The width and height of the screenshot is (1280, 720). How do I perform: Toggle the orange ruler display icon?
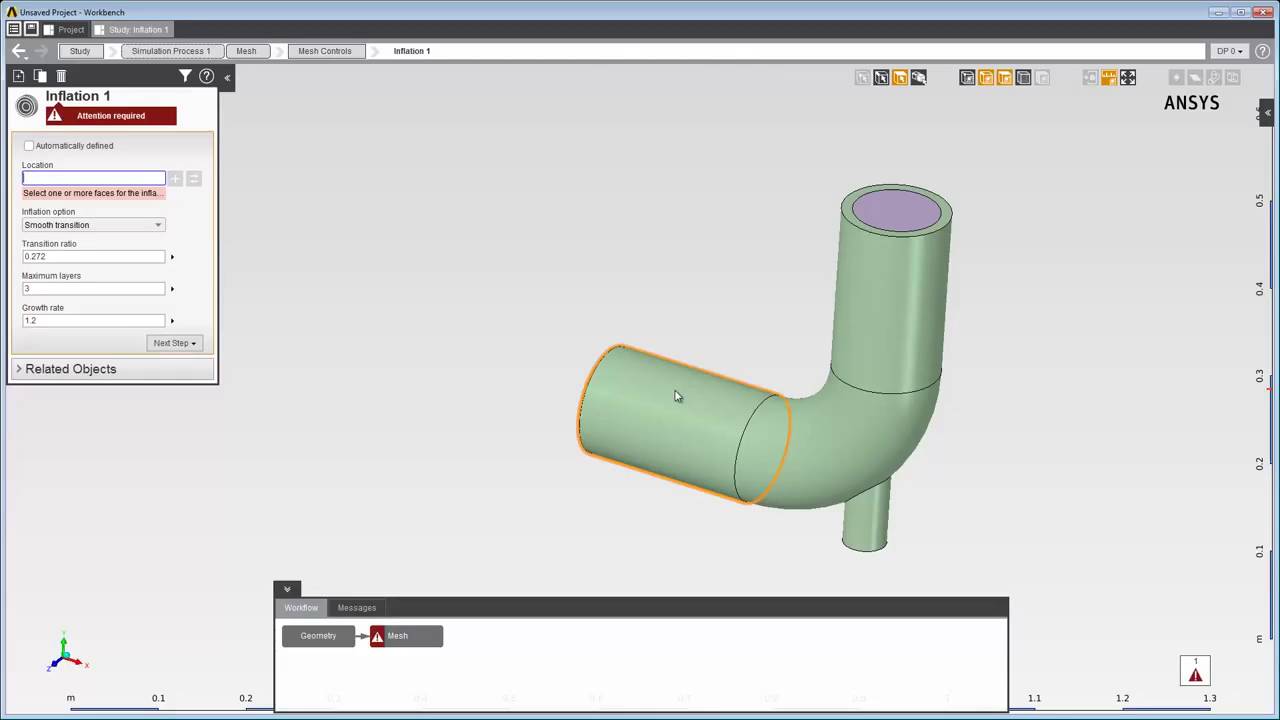click(x=1109, y=77)
